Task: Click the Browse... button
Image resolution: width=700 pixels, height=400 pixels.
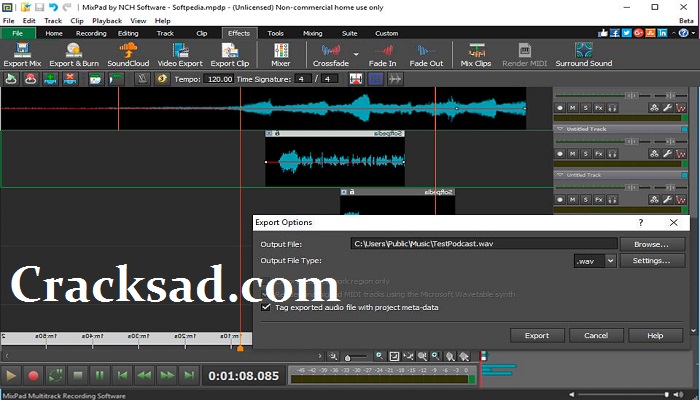Action: pos(652,244)
